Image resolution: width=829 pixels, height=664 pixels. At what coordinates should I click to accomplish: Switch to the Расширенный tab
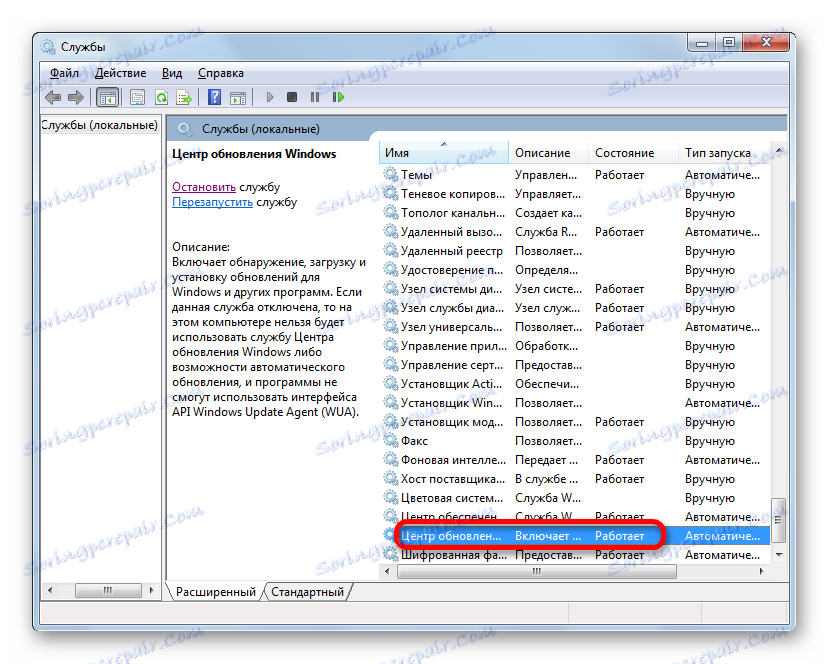(216, 592)
